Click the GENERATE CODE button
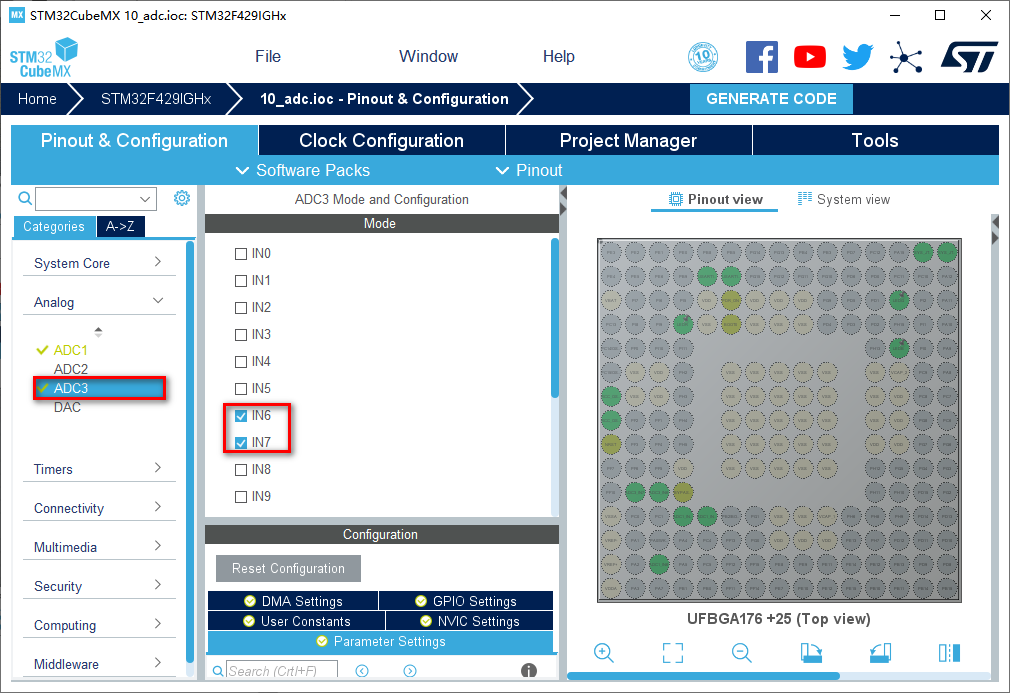The image size is (1010, 693). [771, 99]
